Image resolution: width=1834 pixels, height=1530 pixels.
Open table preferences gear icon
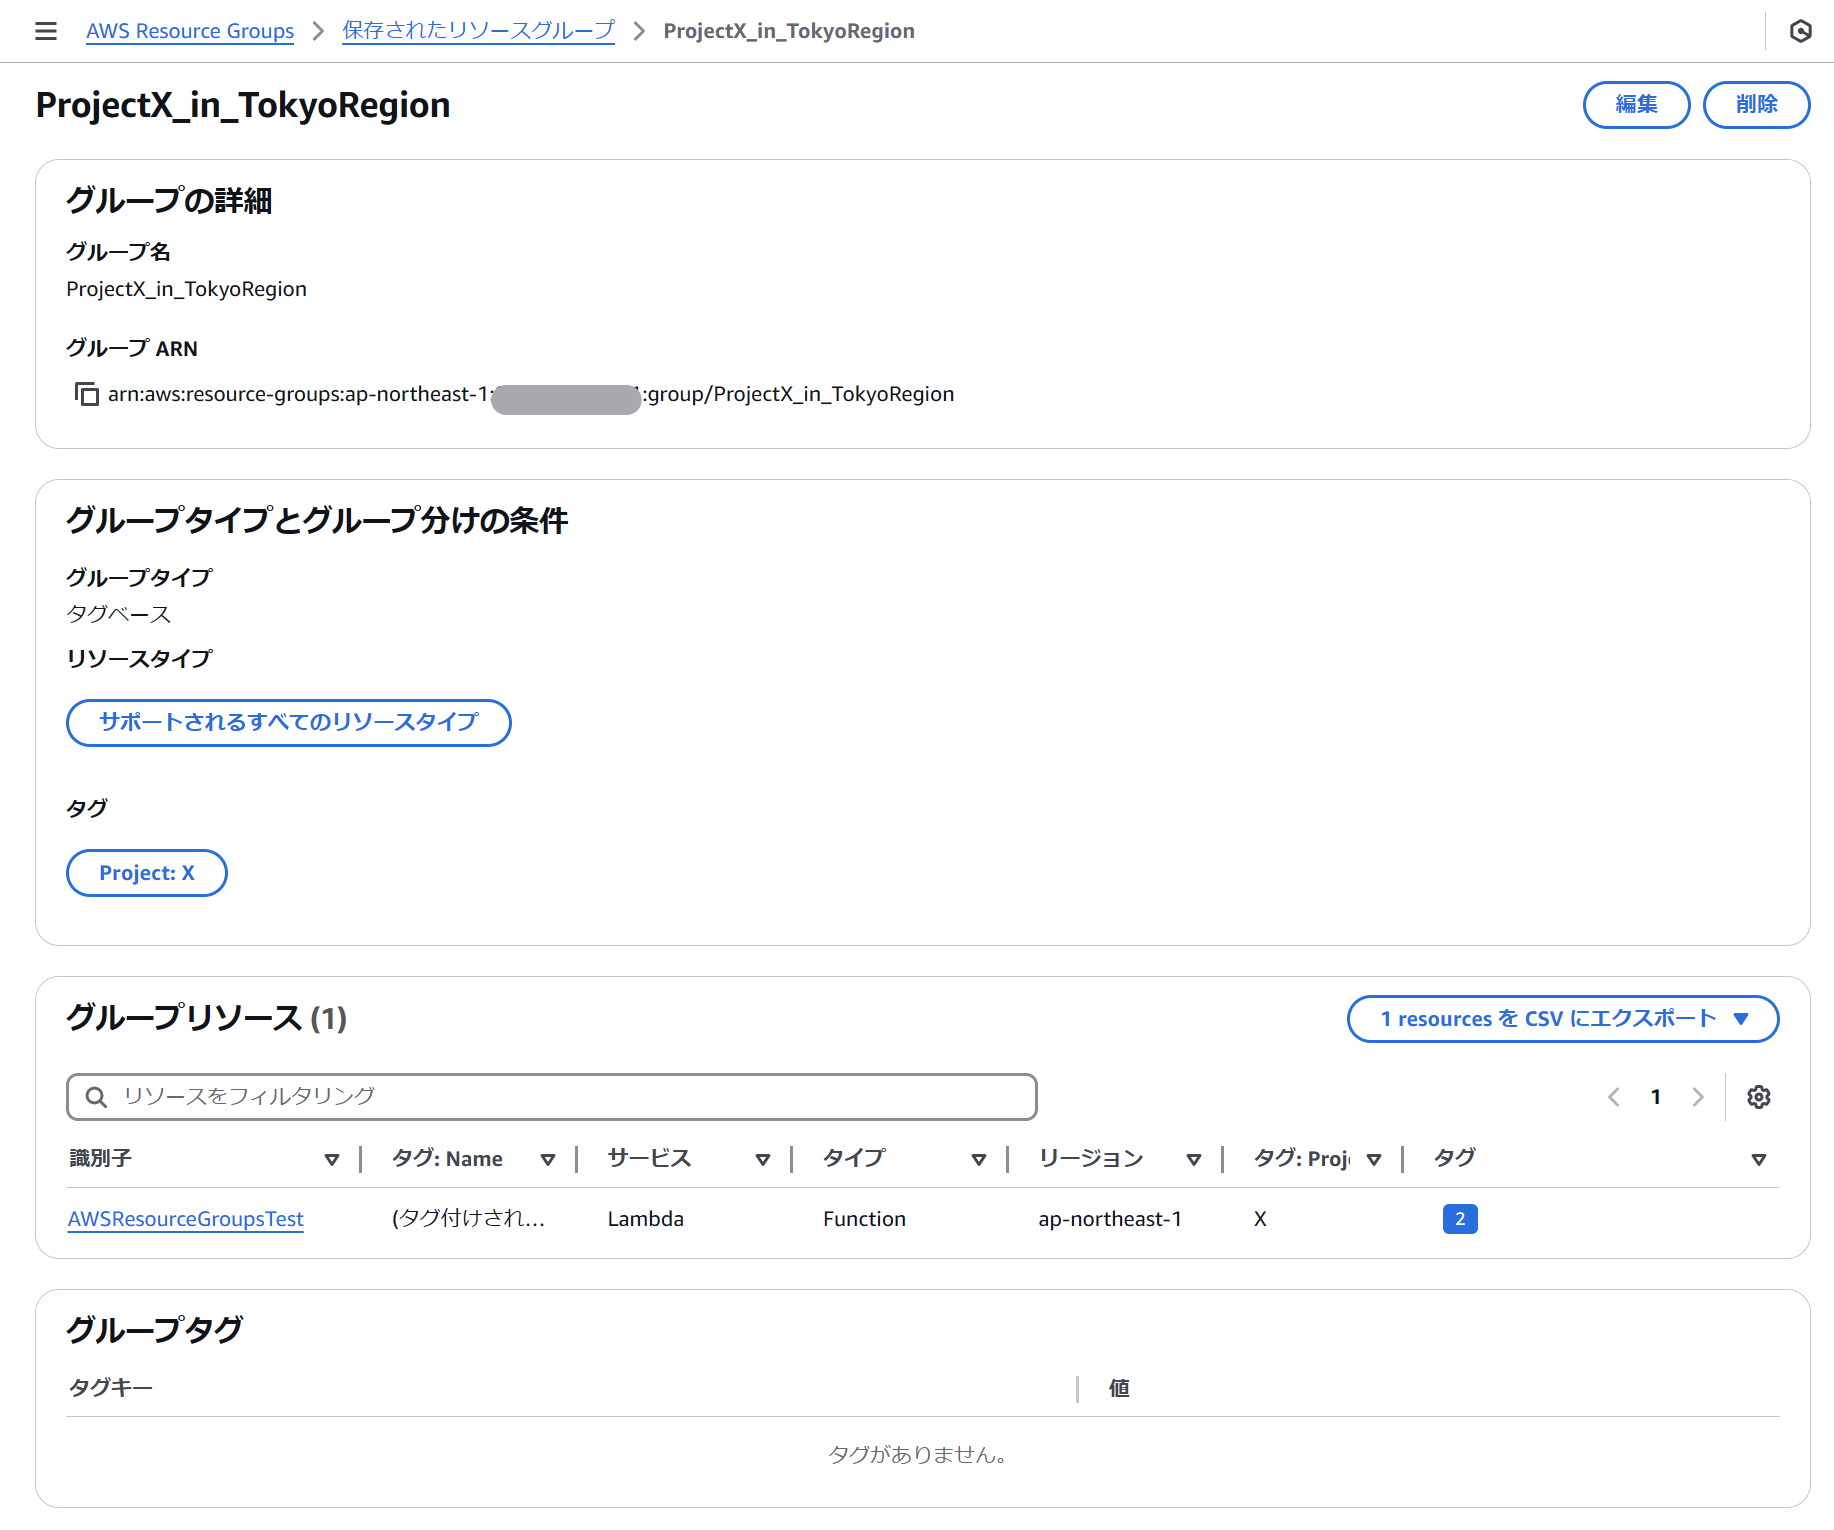(x=1759, y=1097)
